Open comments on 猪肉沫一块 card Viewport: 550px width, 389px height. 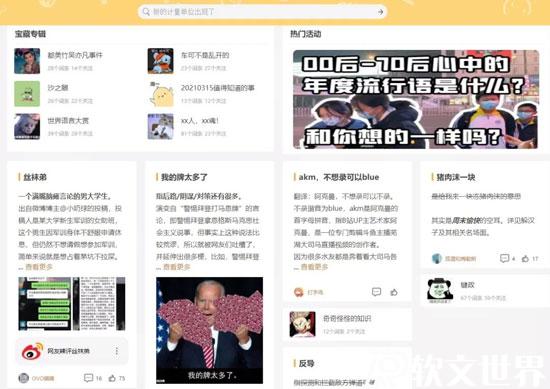504,259
